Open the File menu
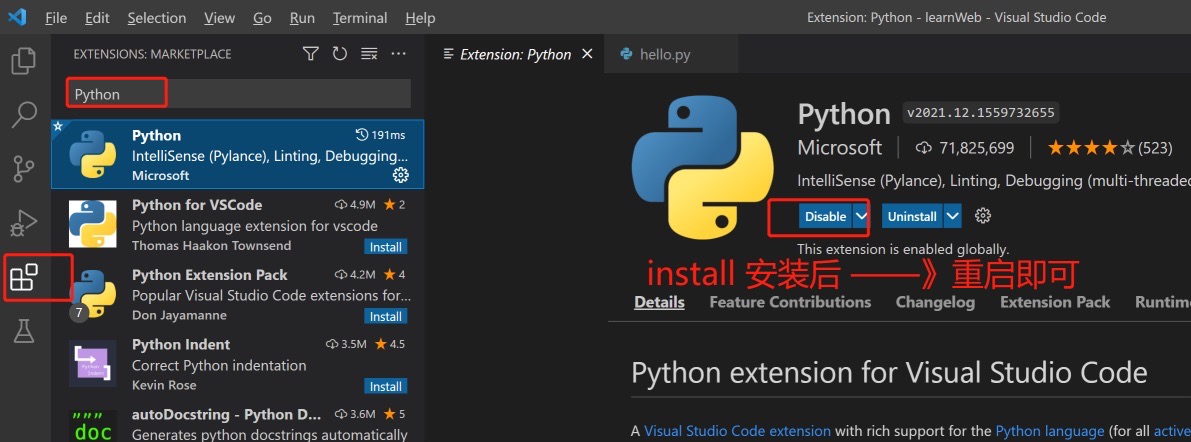1191x442 pixels. tap(56, 17)
